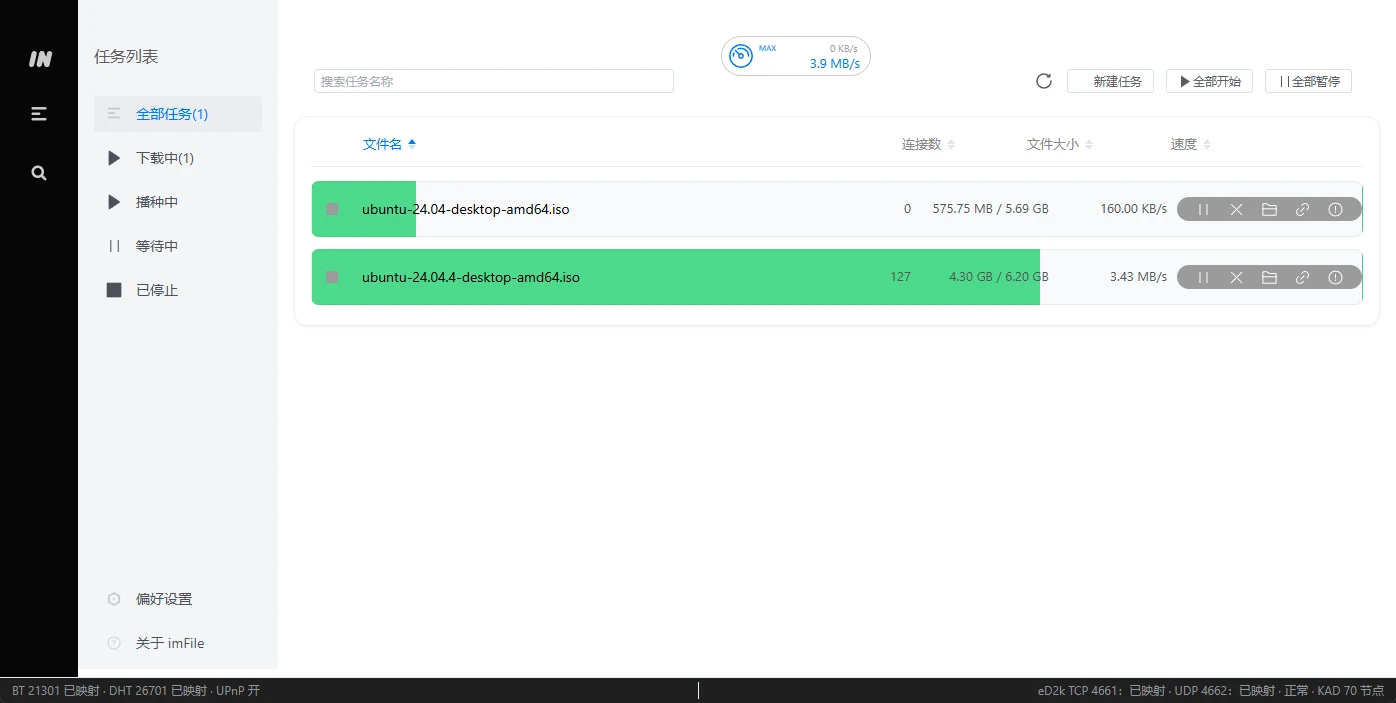Click the 全部开始 button
This screenshot has width=1396, height=703.
1209,81
